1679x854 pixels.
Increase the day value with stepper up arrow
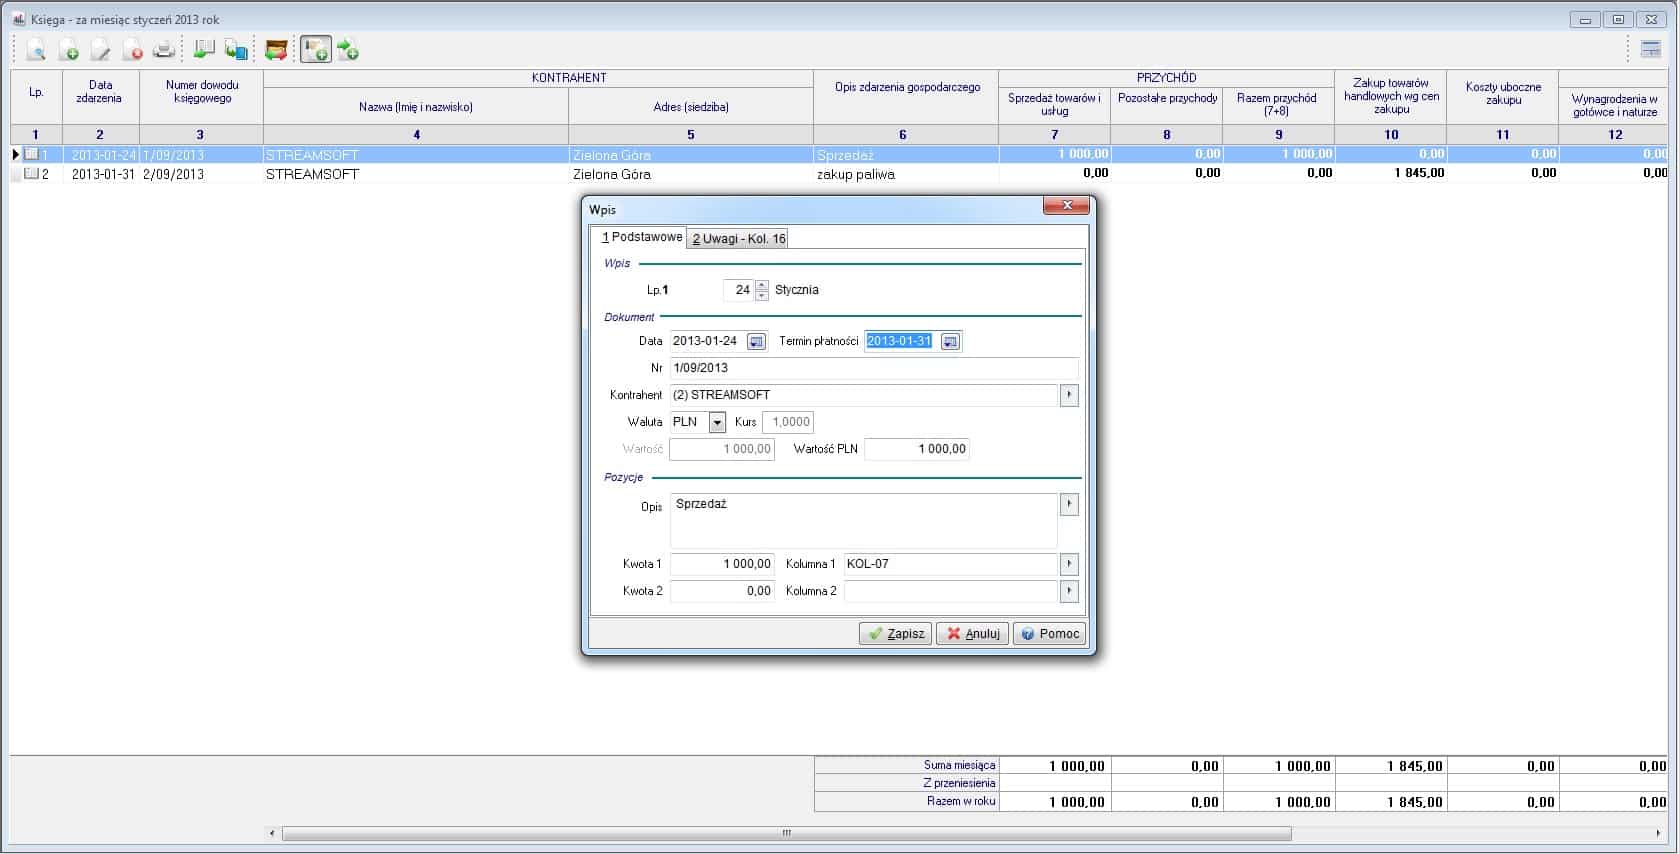point(762,285)
